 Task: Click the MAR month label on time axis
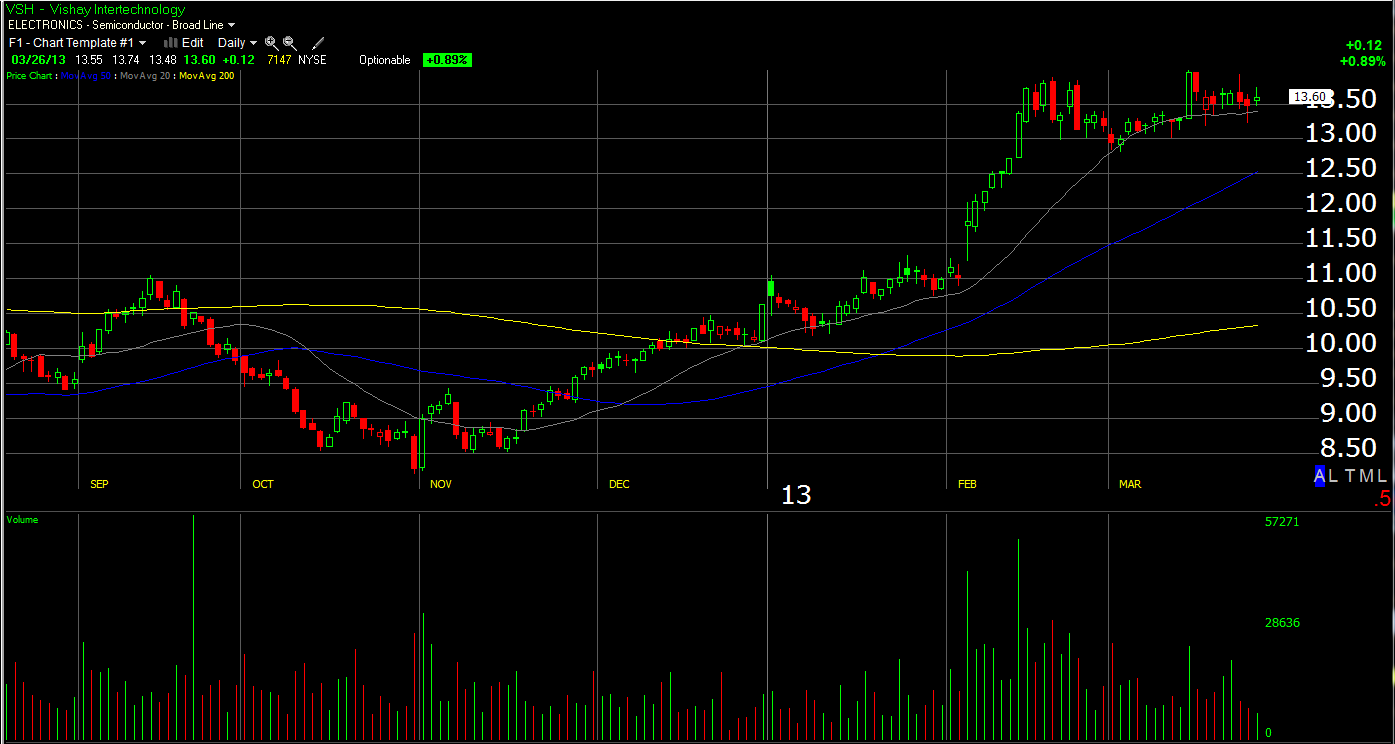pyautogui.click(x=1130, y=484)
